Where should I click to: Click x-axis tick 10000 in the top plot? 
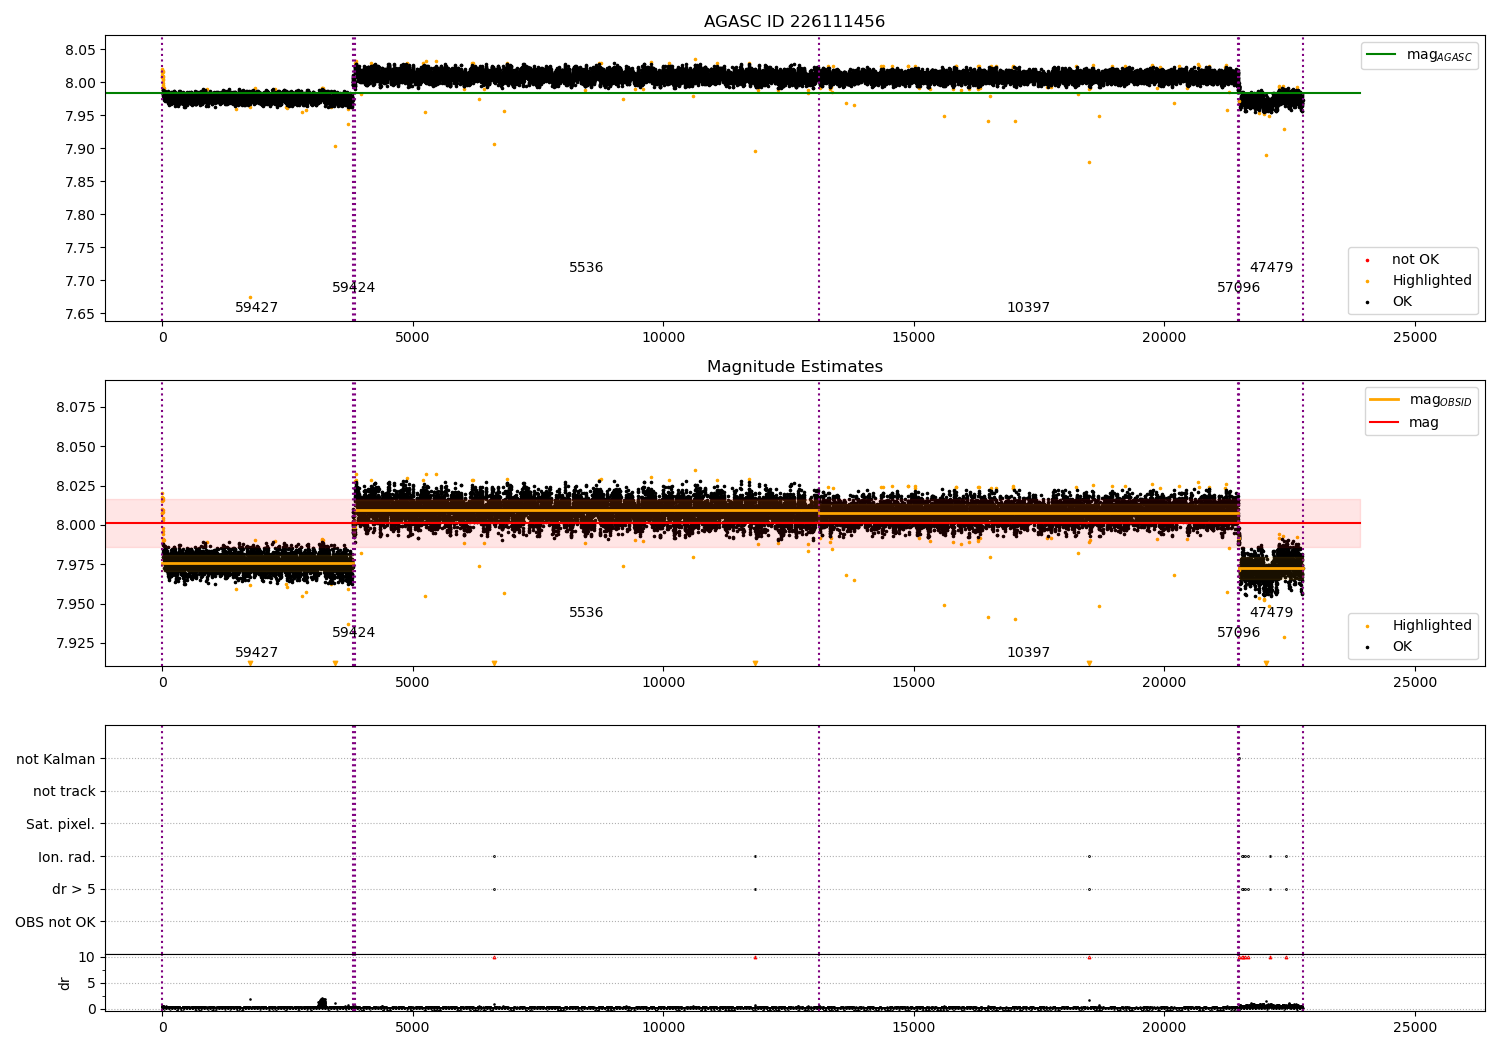663,338
